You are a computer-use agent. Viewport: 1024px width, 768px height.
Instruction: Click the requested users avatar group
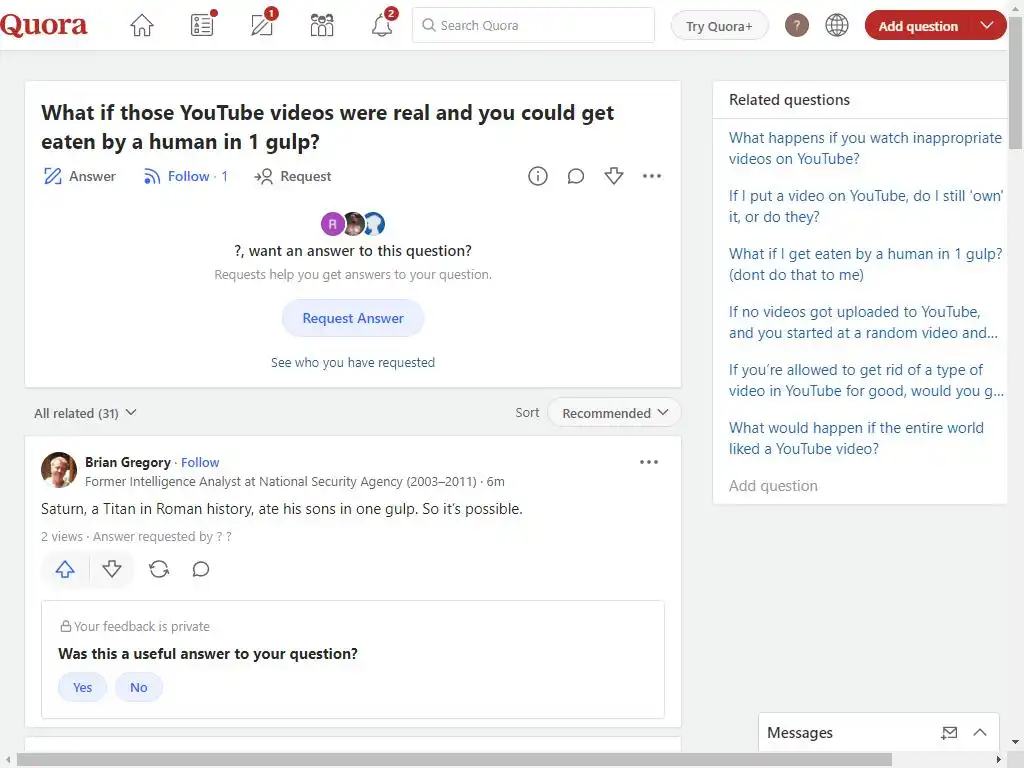[x=353, y=224]
